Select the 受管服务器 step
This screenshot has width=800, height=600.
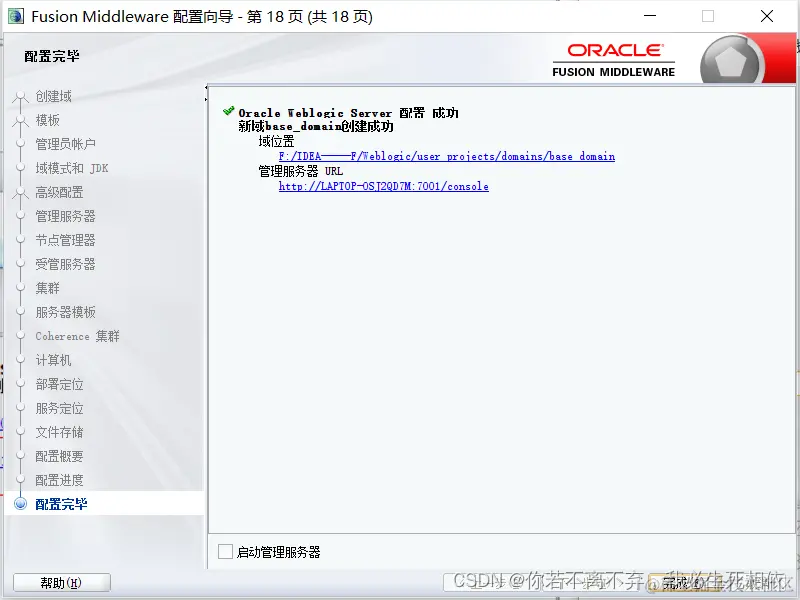click(65, 264)
